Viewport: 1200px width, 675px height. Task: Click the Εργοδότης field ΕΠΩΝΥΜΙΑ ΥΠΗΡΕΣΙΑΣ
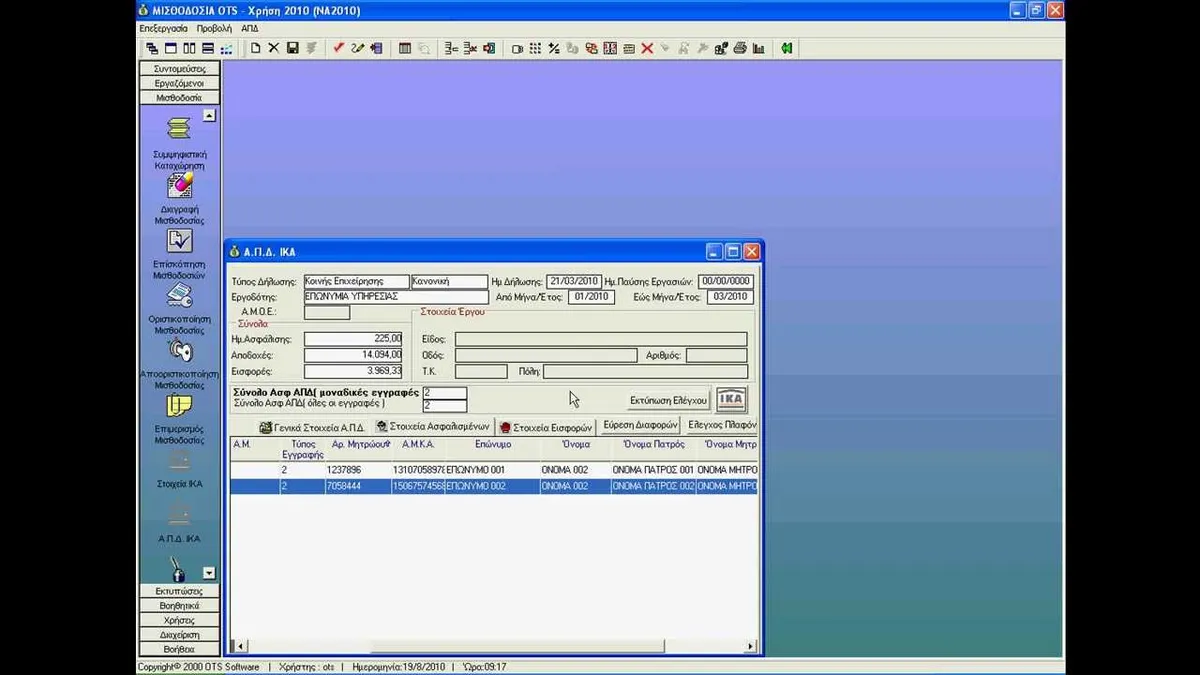coord(395,297)
